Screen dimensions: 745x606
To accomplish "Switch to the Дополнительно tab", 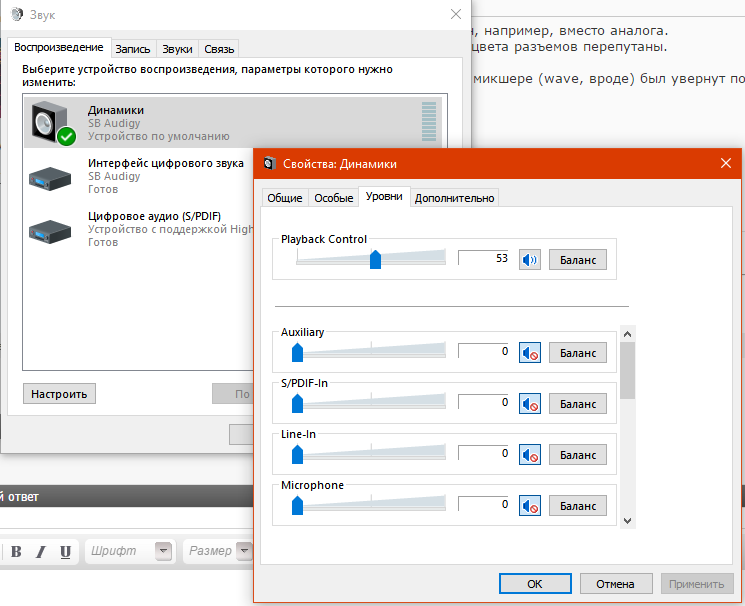I will coord(454,198).
